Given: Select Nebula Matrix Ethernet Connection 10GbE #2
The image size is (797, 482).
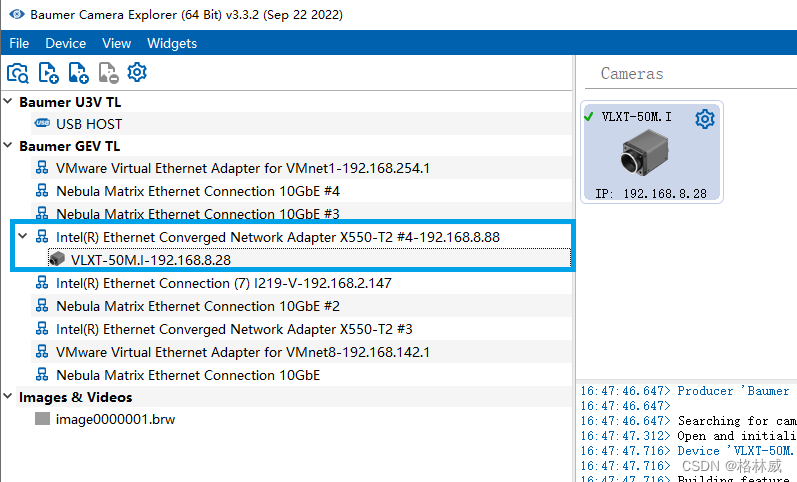Looking at the screenshot, I should click(198, 306).
